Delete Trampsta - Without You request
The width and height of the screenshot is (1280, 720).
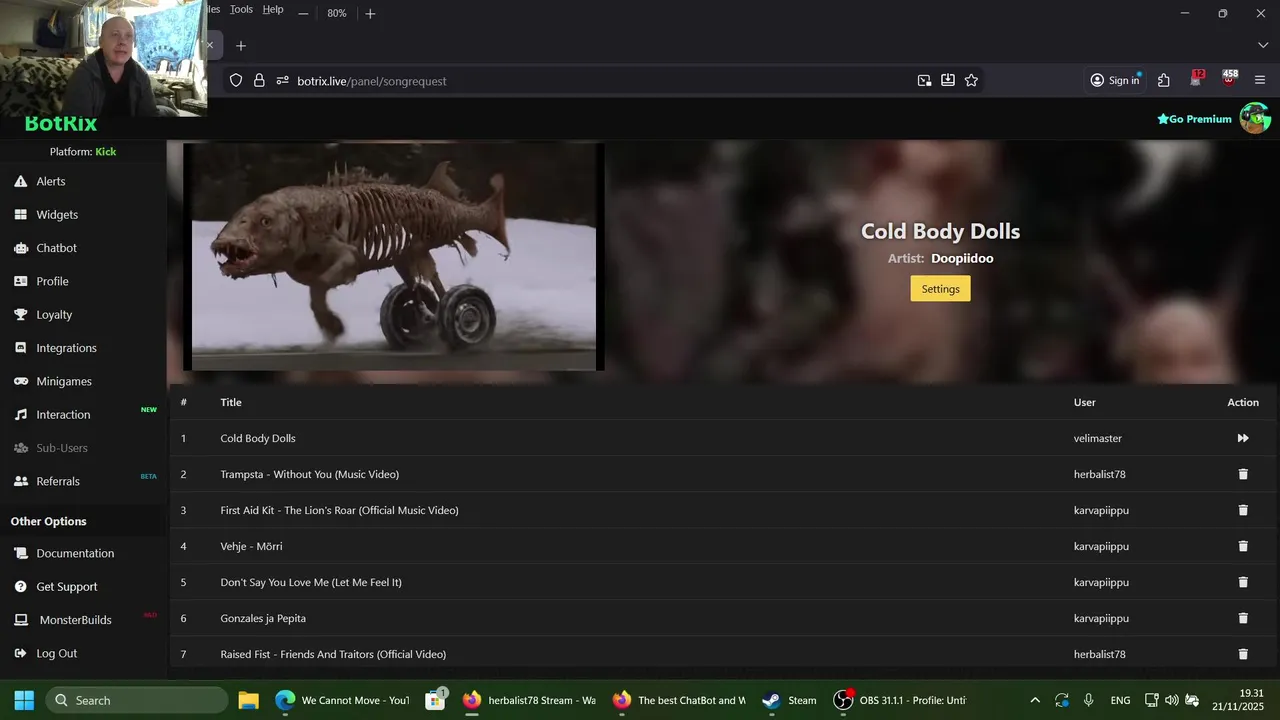click(1243, 474)
